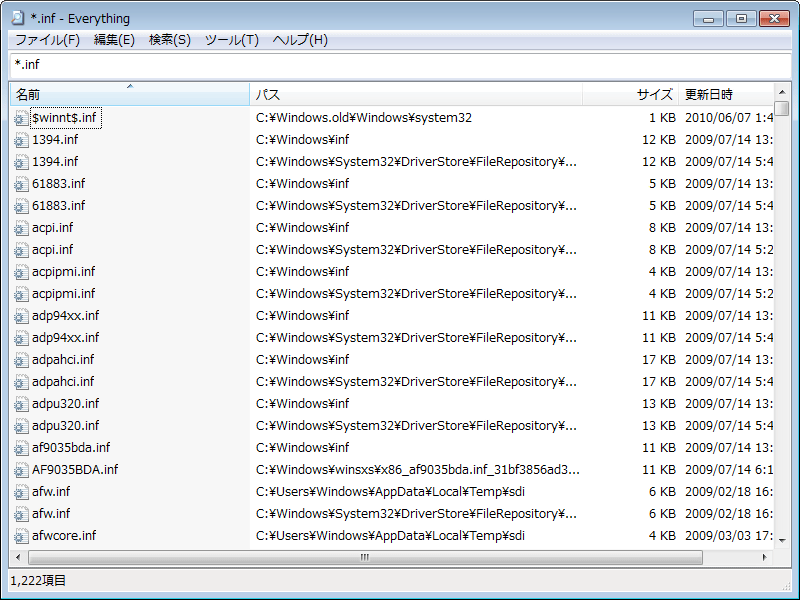Click path C:¥Windows.old¥Windows¥system32
The image size is (800, 600).
click(x=364, y=118)
